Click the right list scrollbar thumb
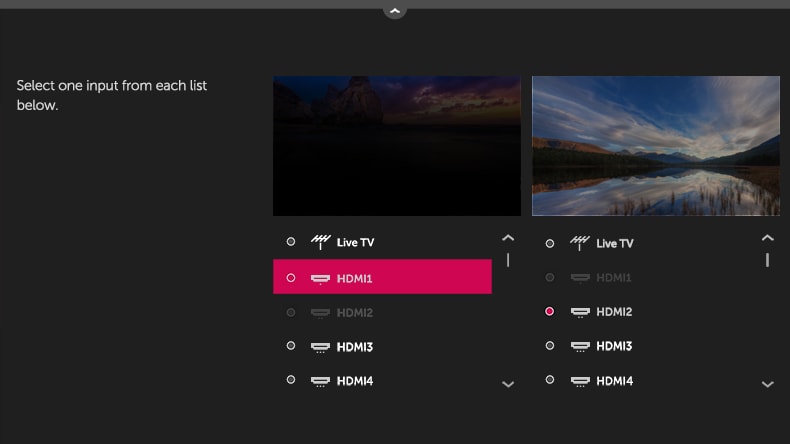The image size is (790, 444). pyautogui.click(x=767, y=260)
